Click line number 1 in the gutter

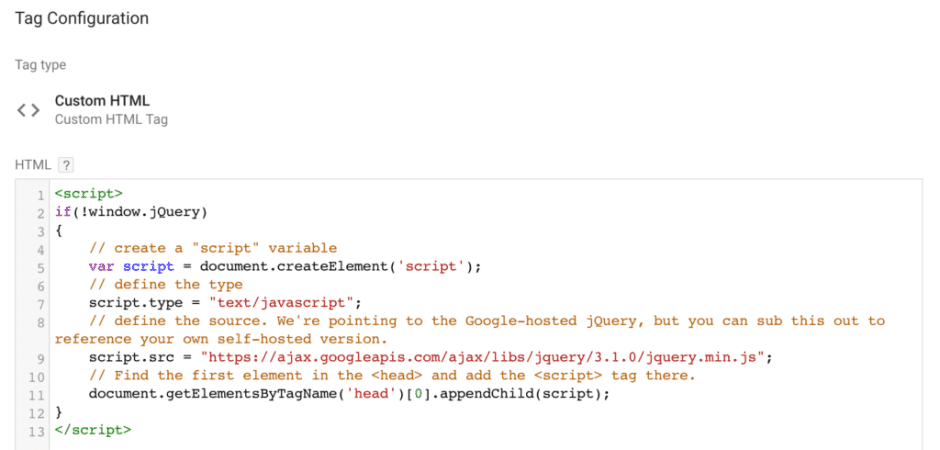(x=40, y=194)
